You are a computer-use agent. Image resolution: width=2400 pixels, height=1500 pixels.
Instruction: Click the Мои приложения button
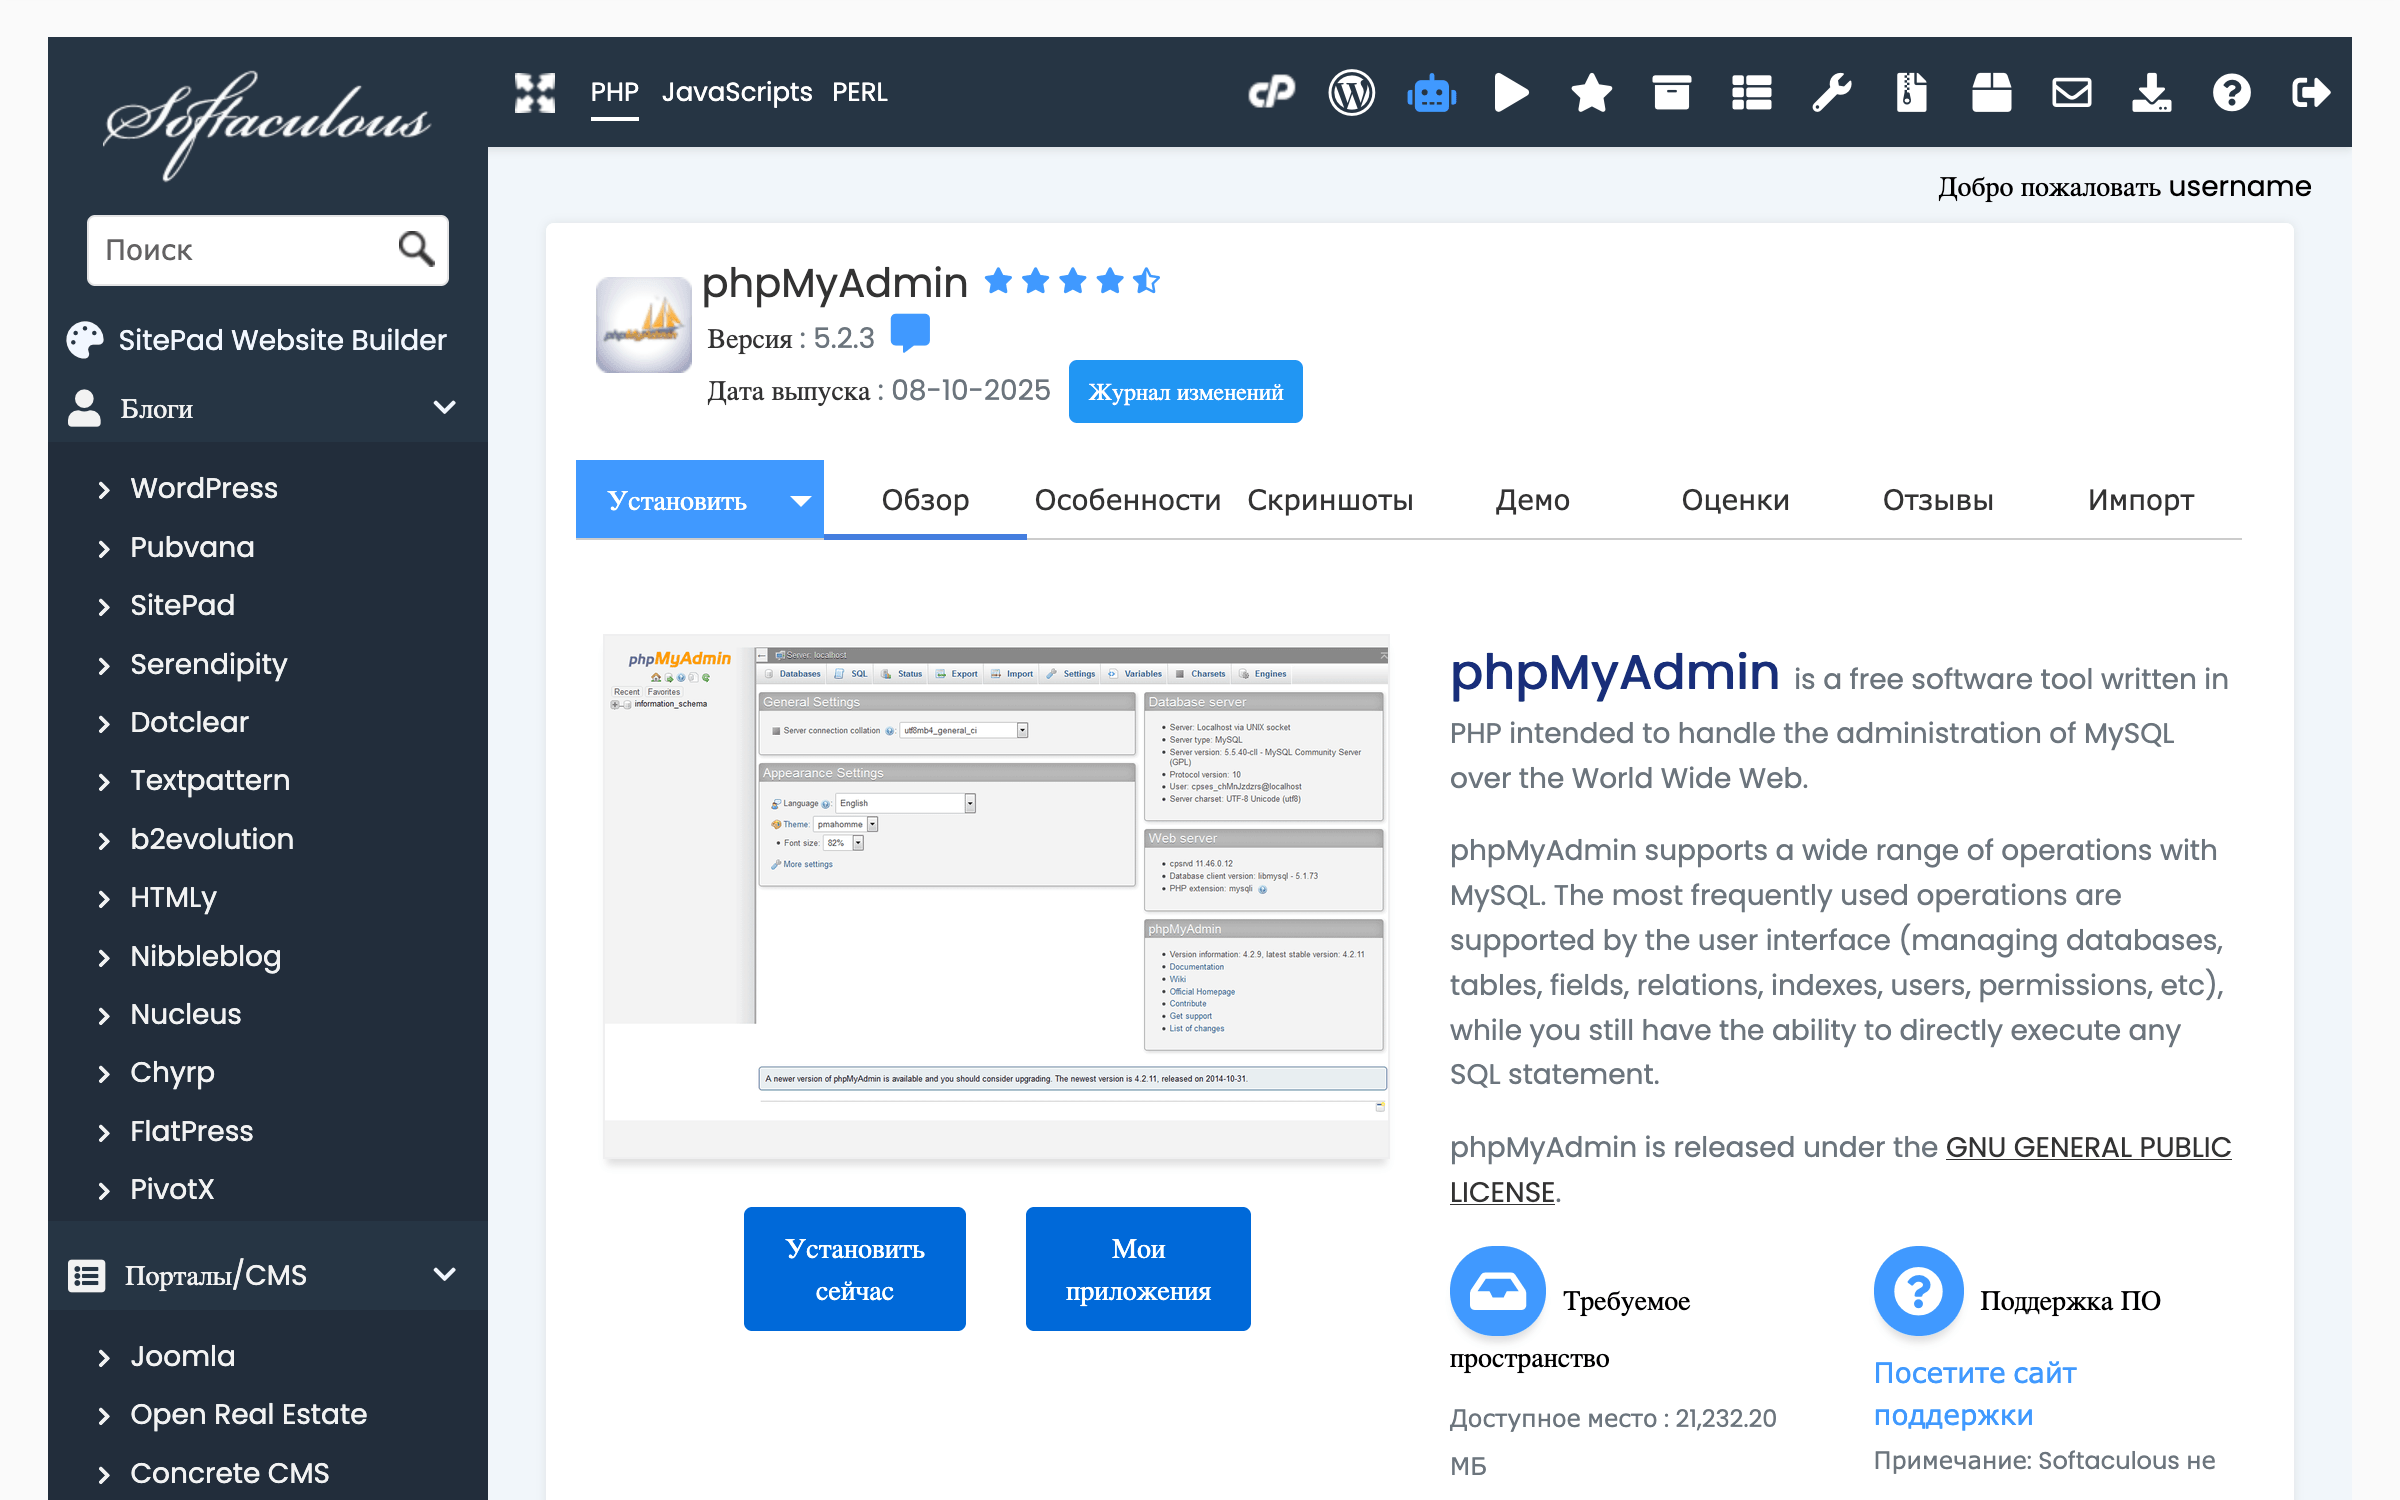(x=1138, y=1269)
